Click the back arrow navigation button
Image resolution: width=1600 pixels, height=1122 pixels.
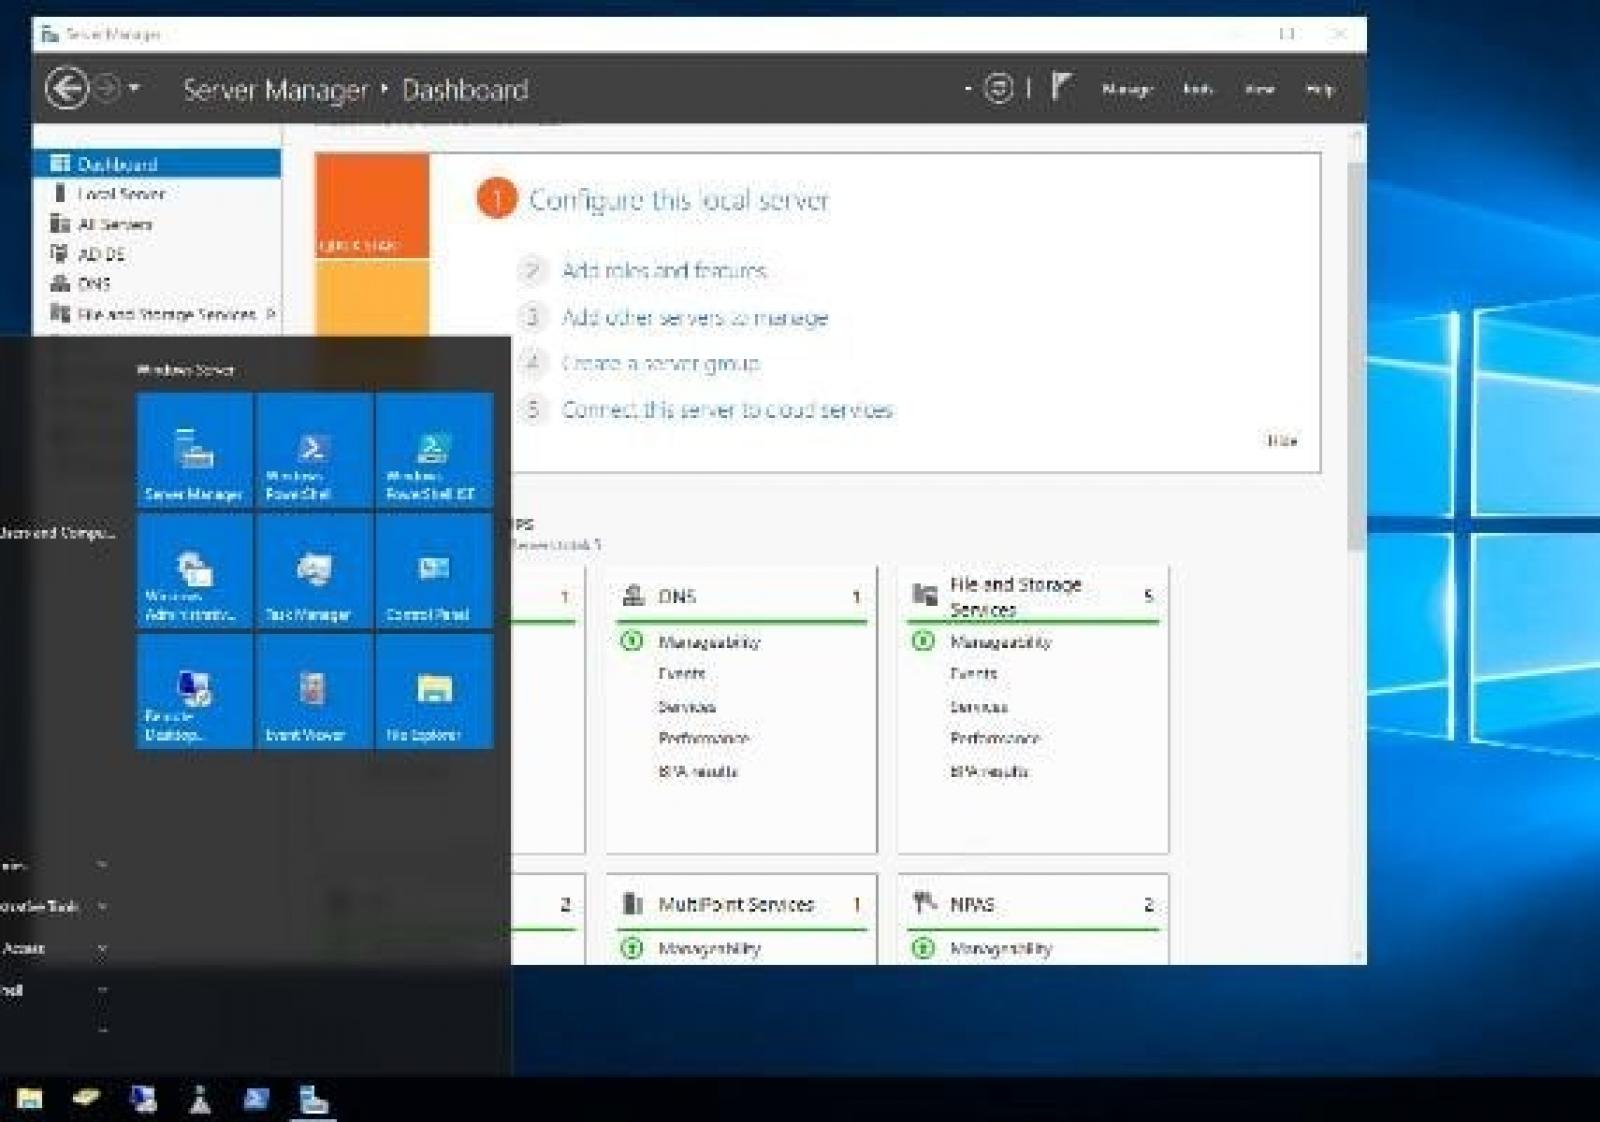click(x=66, y=89)
